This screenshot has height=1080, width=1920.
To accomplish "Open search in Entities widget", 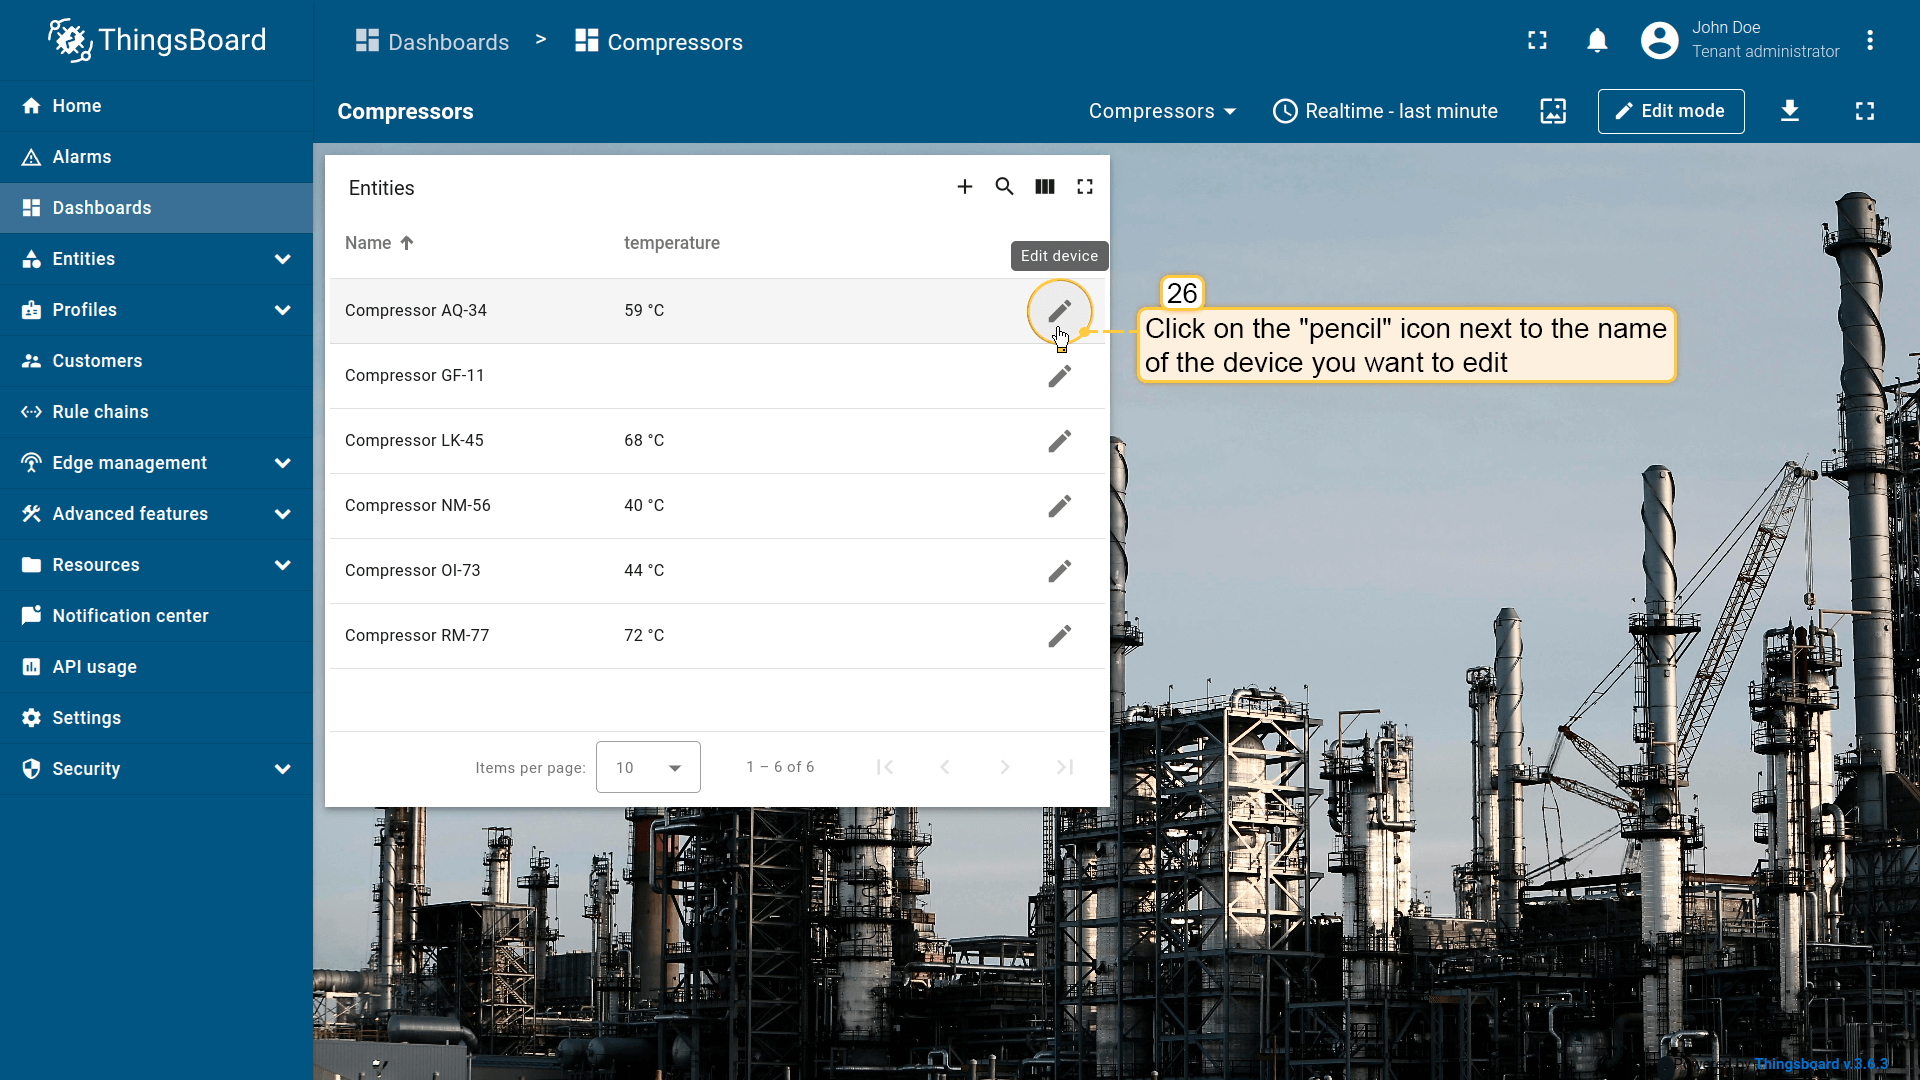I will click(1004, 187).
